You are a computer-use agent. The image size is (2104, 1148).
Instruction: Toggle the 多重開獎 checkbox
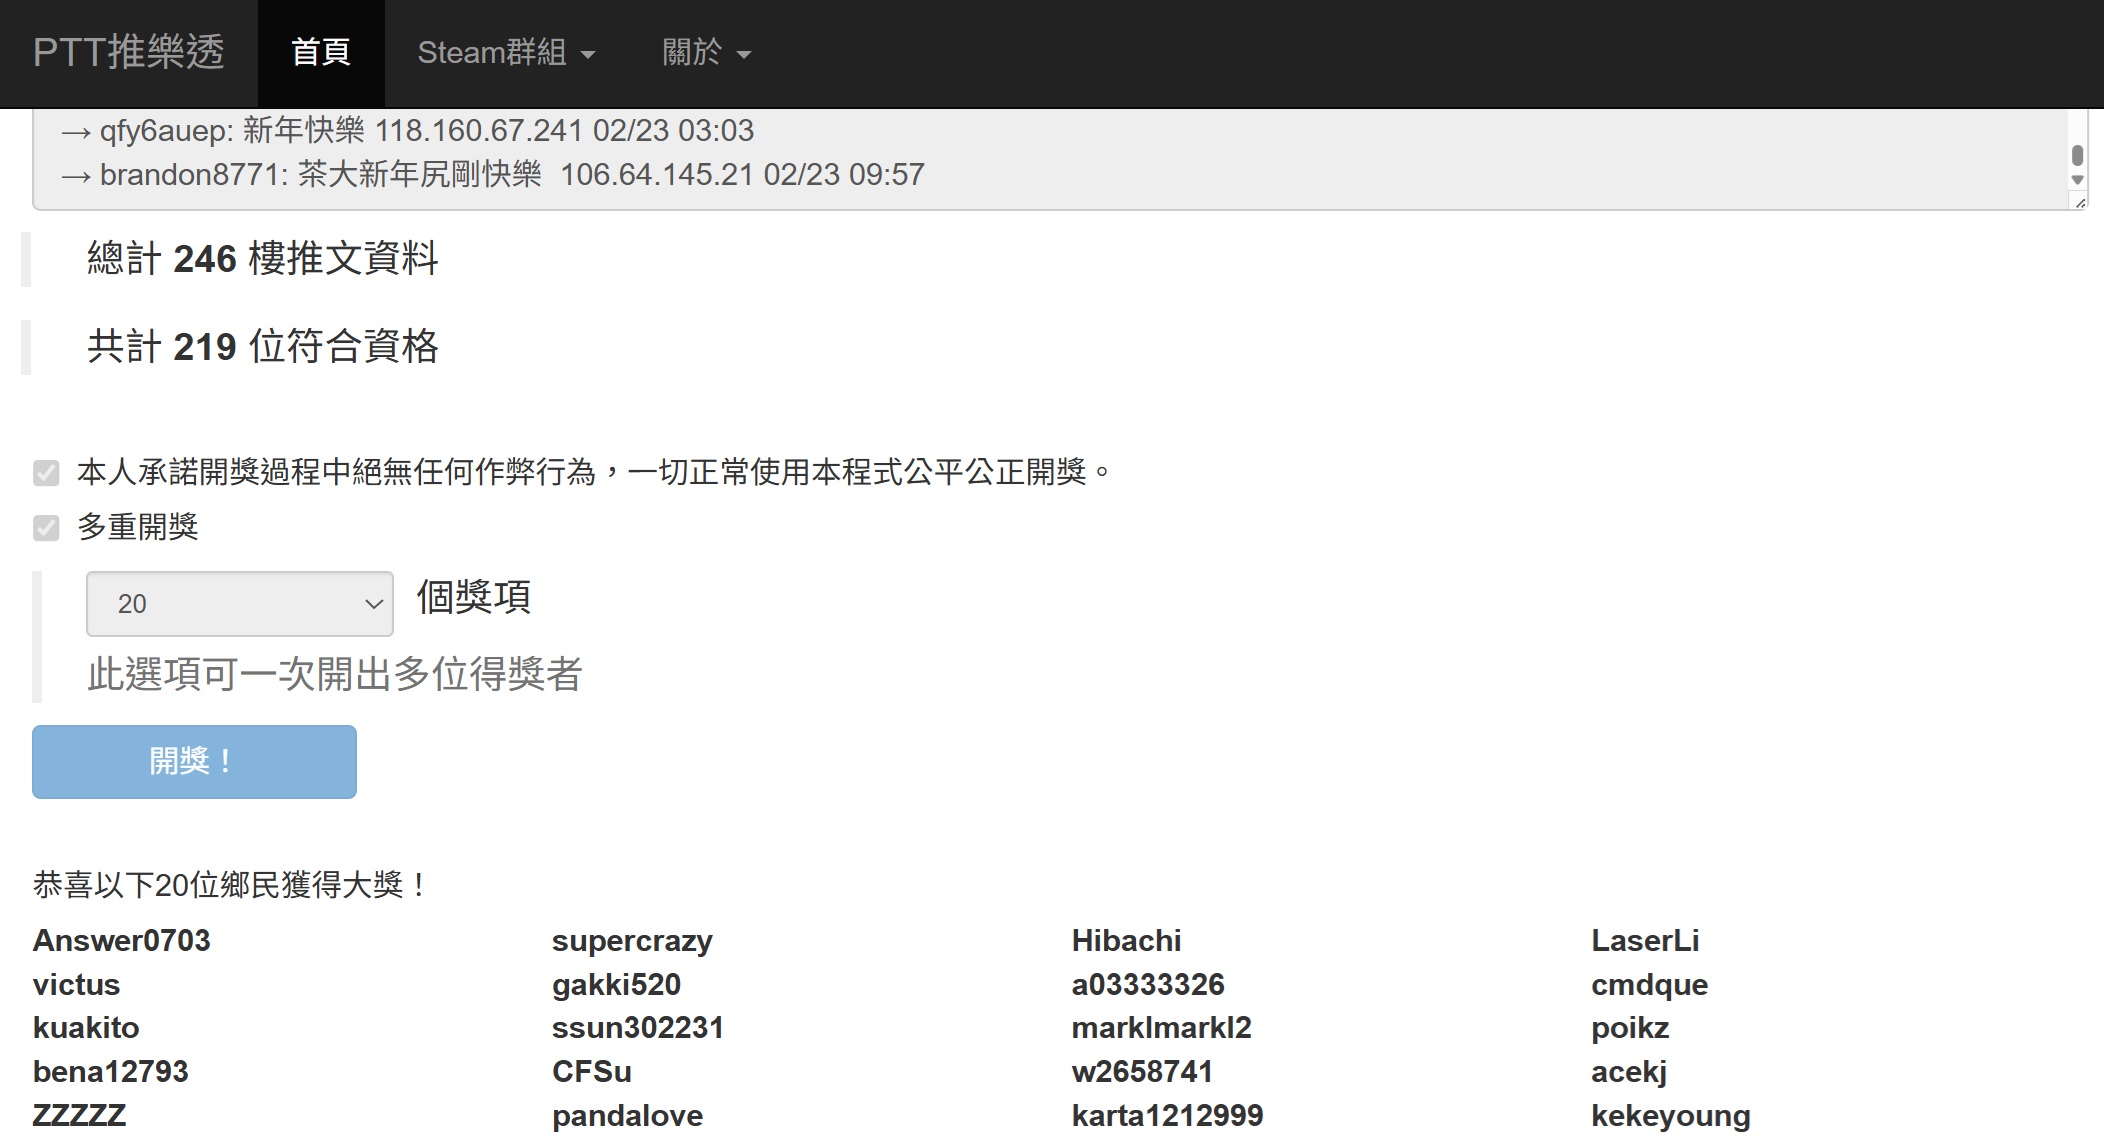(46, 528)
